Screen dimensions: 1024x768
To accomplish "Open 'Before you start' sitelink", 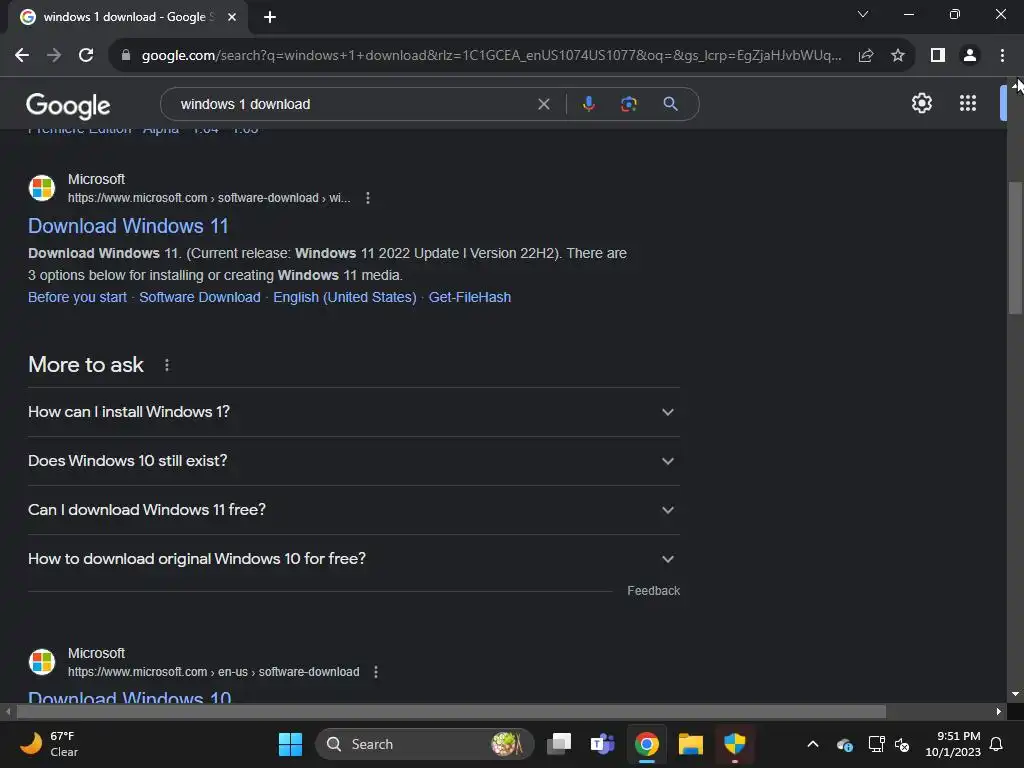I will 77,297.
